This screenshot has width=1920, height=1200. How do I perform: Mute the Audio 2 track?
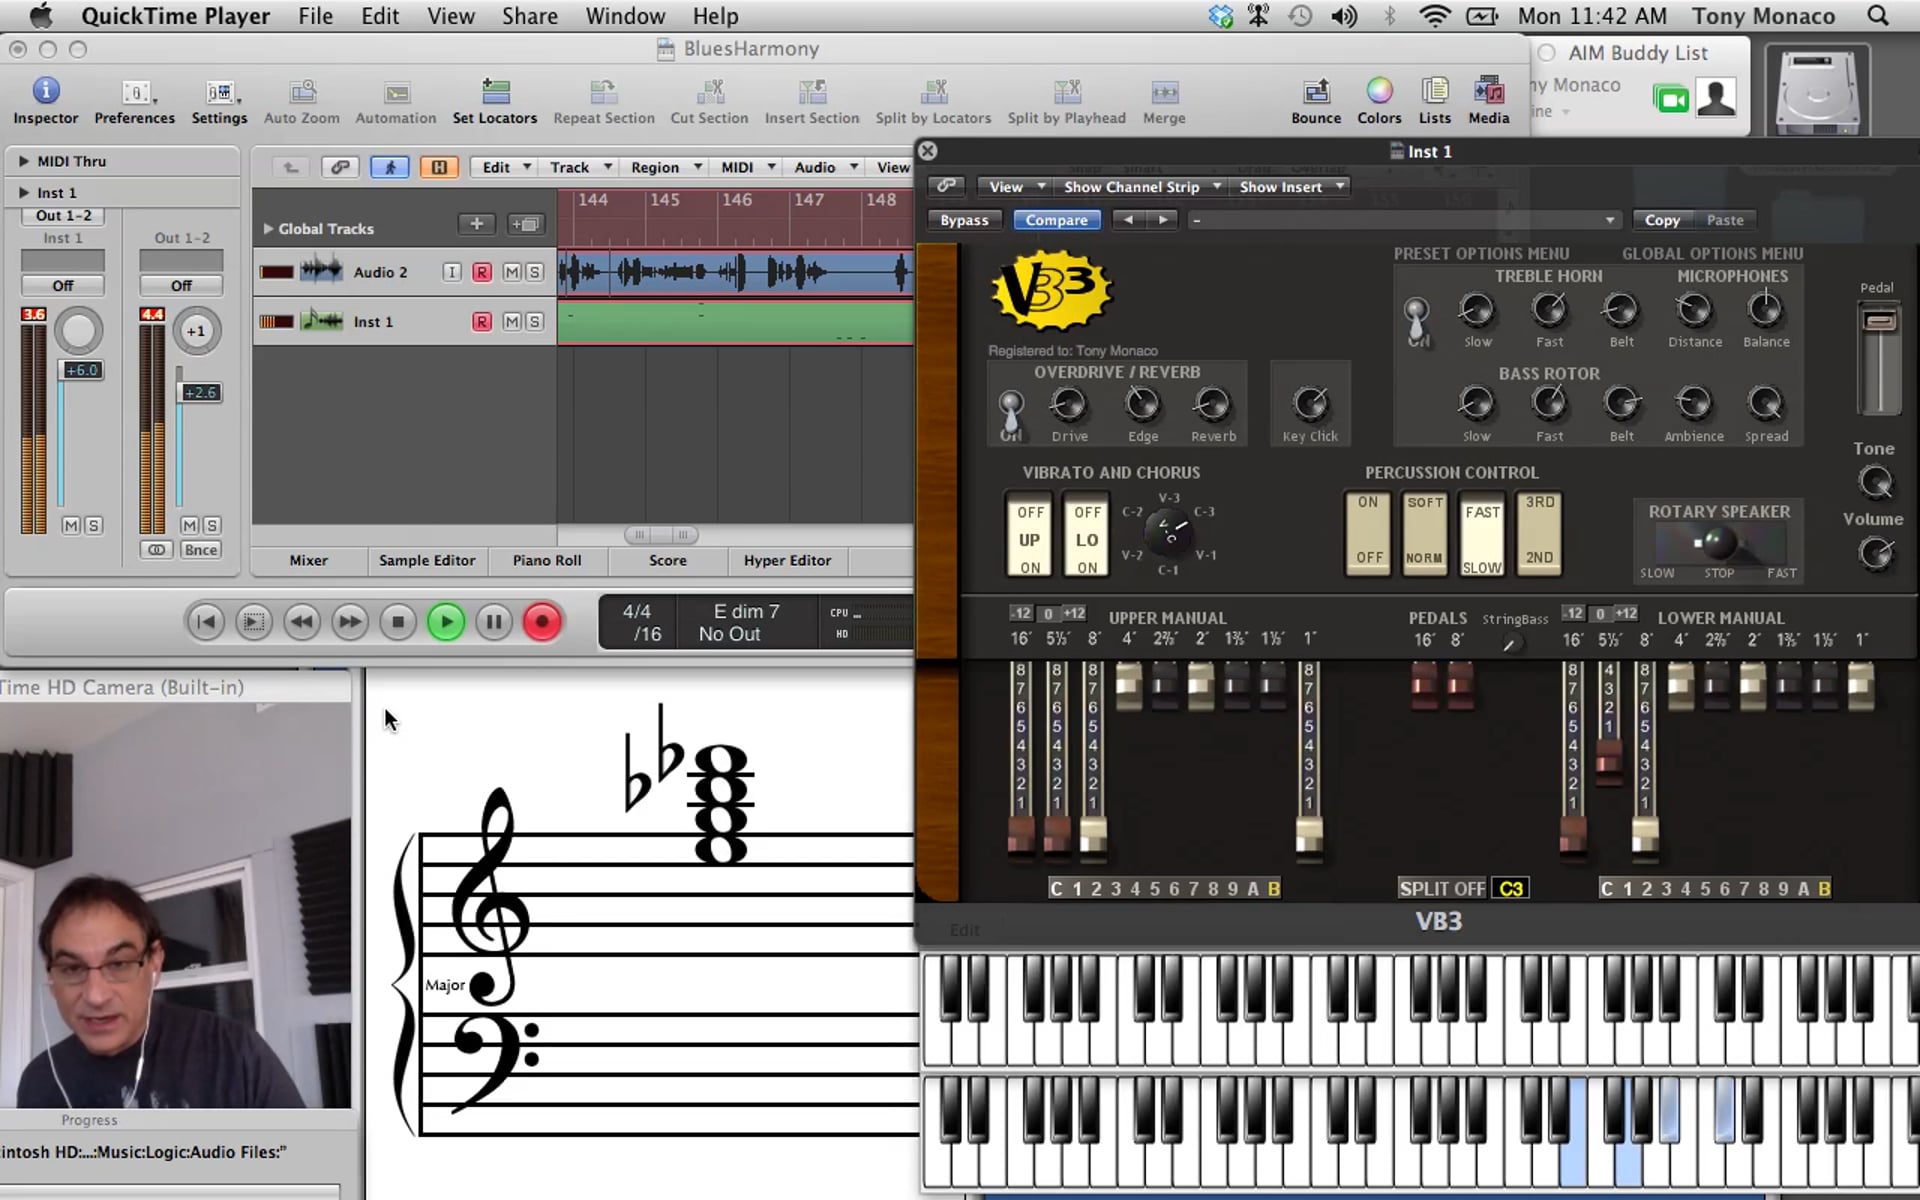point(512,272)
